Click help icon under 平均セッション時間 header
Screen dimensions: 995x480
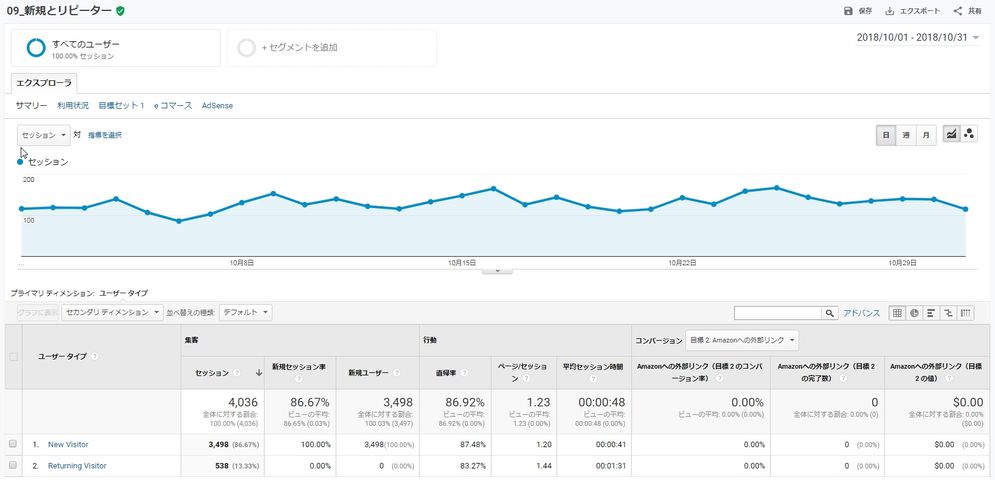click(x=593, y=379)
